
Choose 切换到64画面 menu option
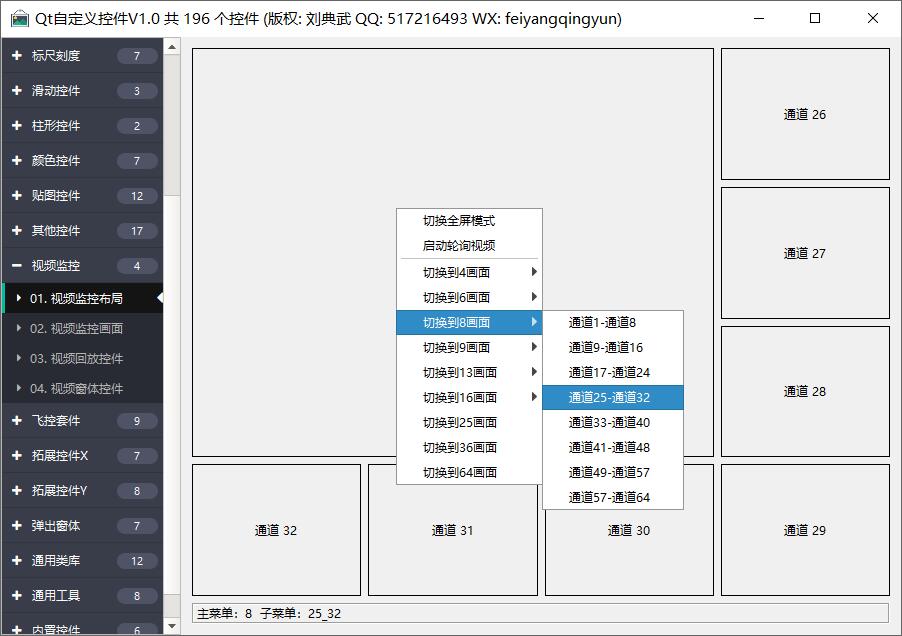pos(459,473)
